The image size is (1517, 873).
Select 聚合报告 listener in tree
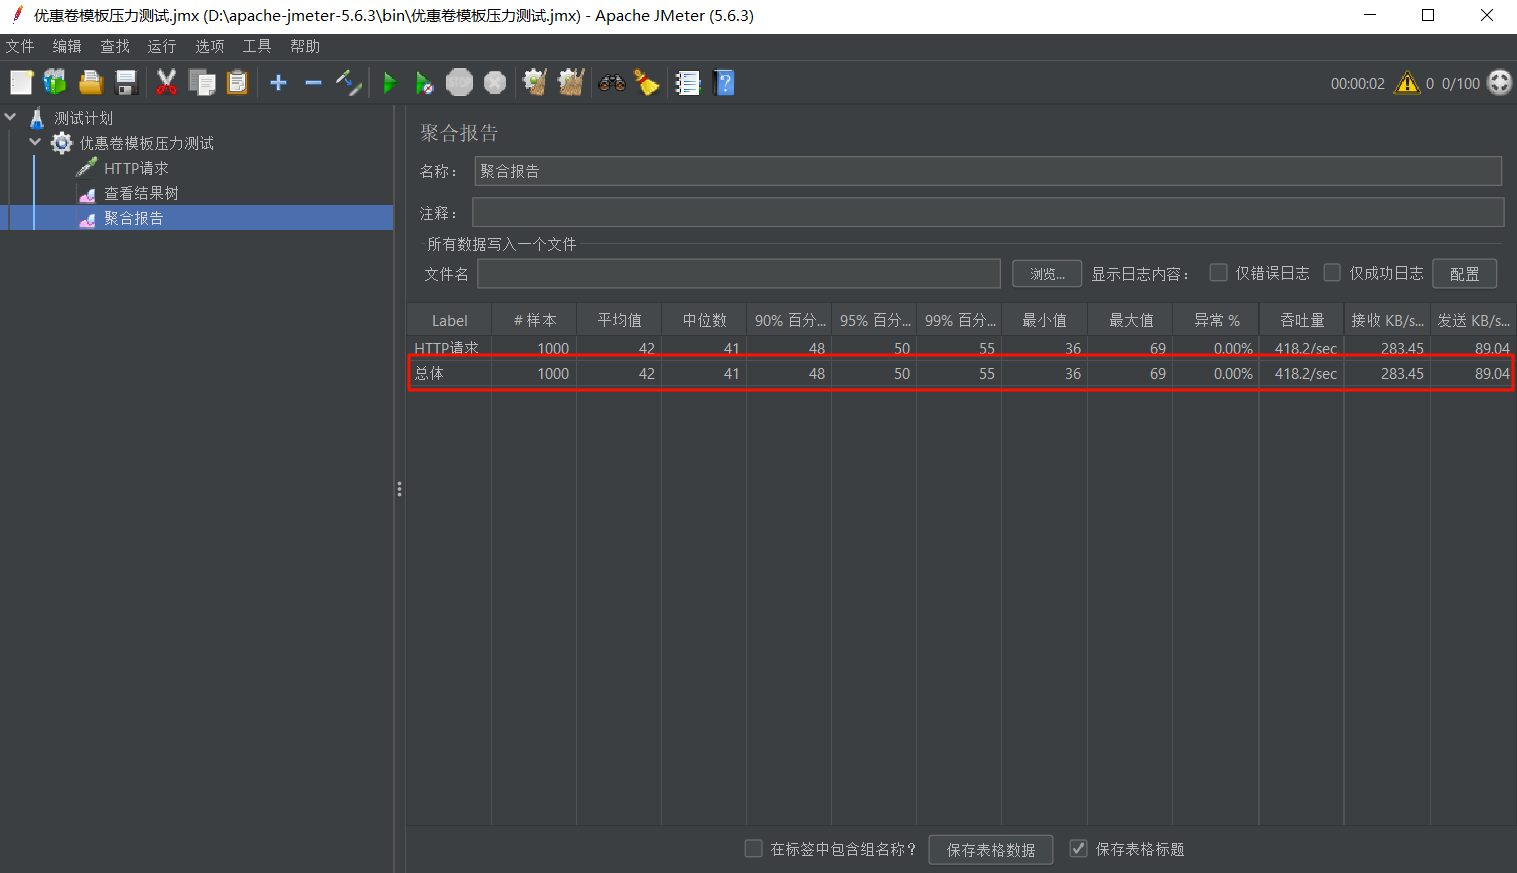tap(133, 218)
